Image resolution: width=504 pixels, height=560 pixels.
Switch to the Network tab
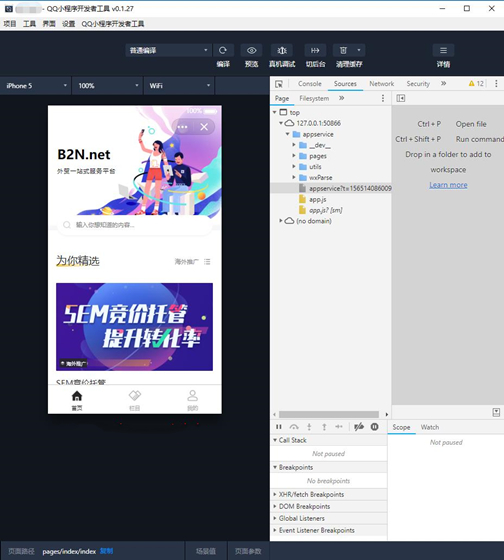(x=381, y=84)
